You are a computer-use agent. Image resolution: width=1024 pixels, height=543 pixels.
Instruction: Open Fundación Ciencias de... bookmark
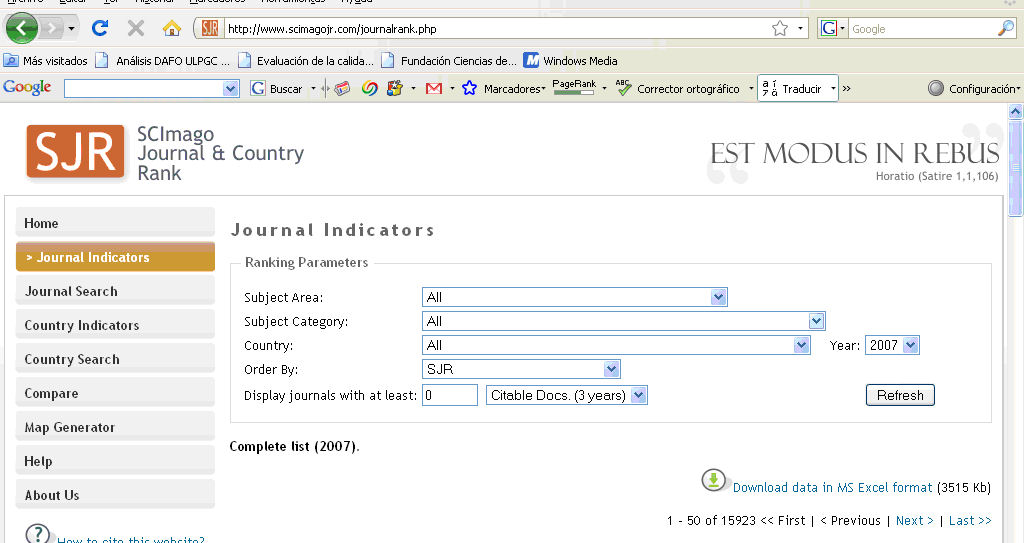tap(449, 61)
